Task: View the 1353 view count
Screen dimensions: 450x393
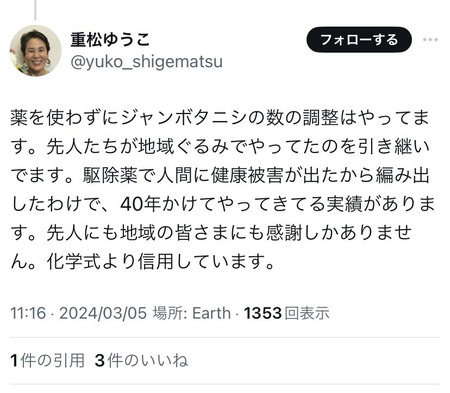Action: (263, 313)
